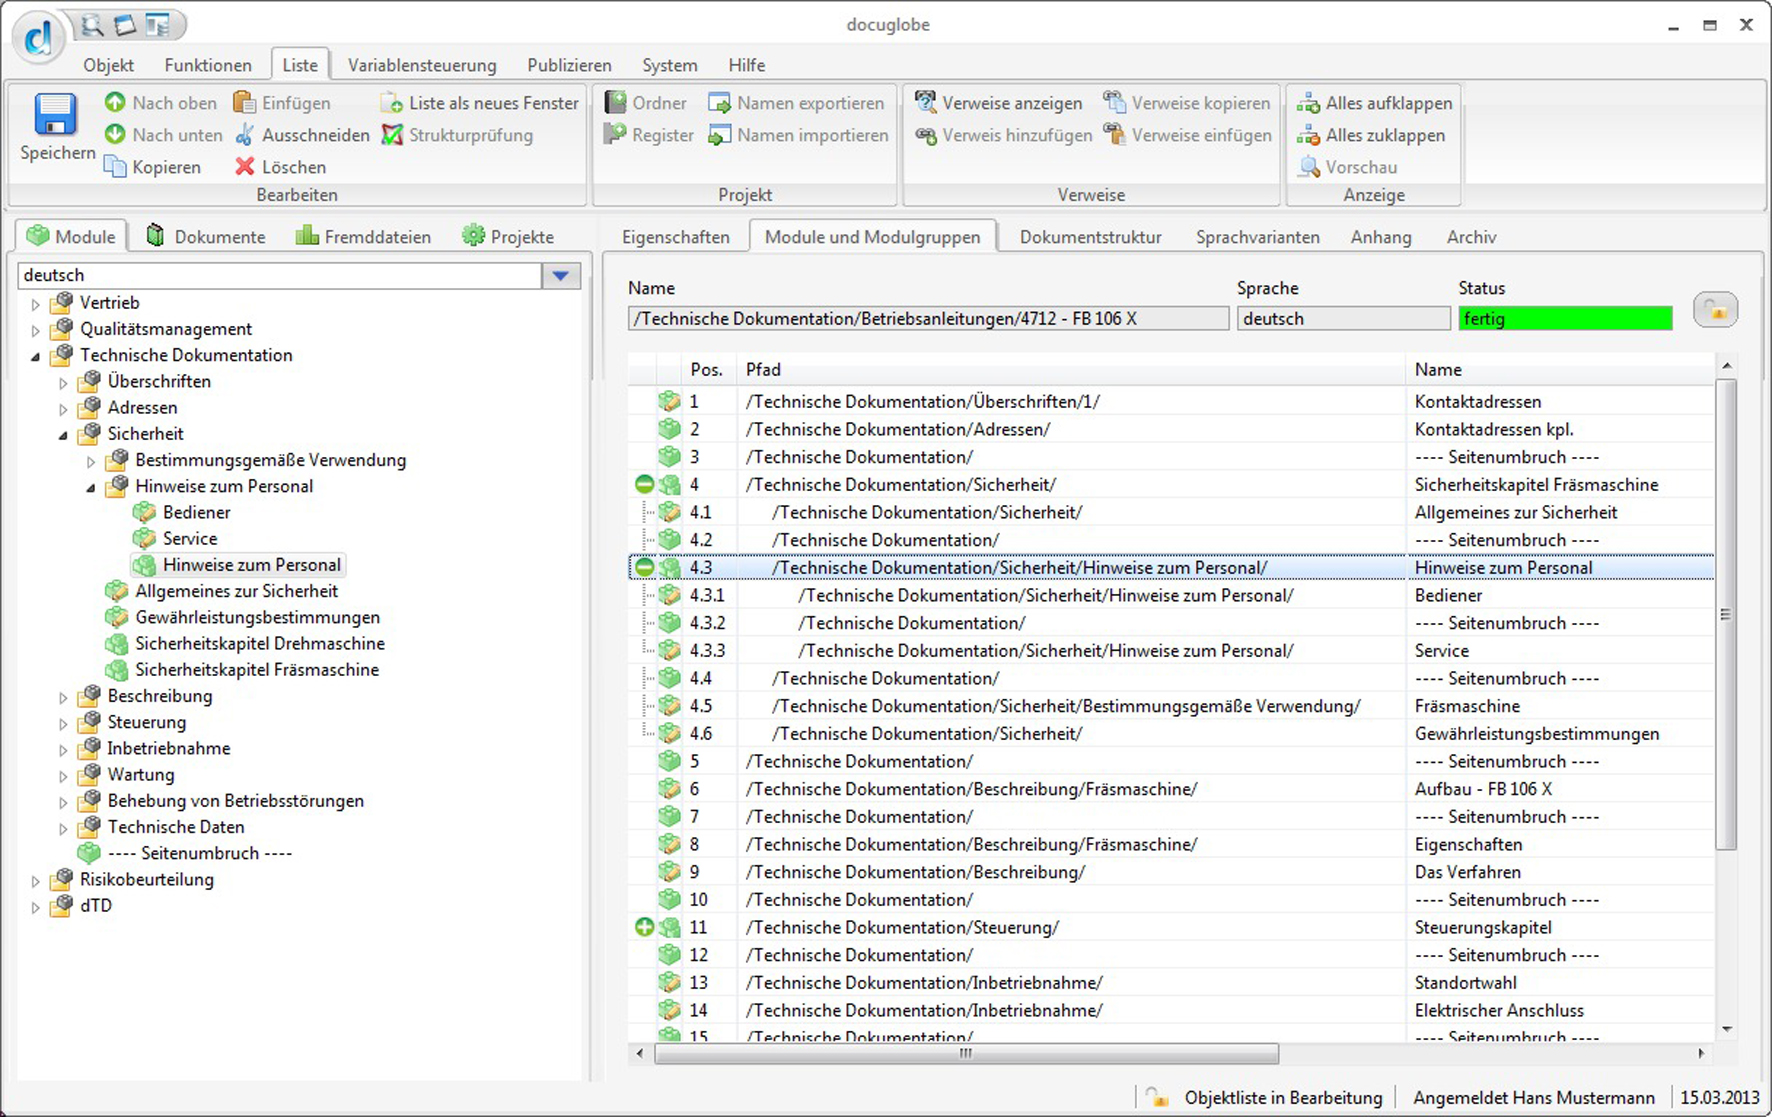Click the lock icon beside the status field
Screen dimensions: 1772x1117
point(1715,311)
